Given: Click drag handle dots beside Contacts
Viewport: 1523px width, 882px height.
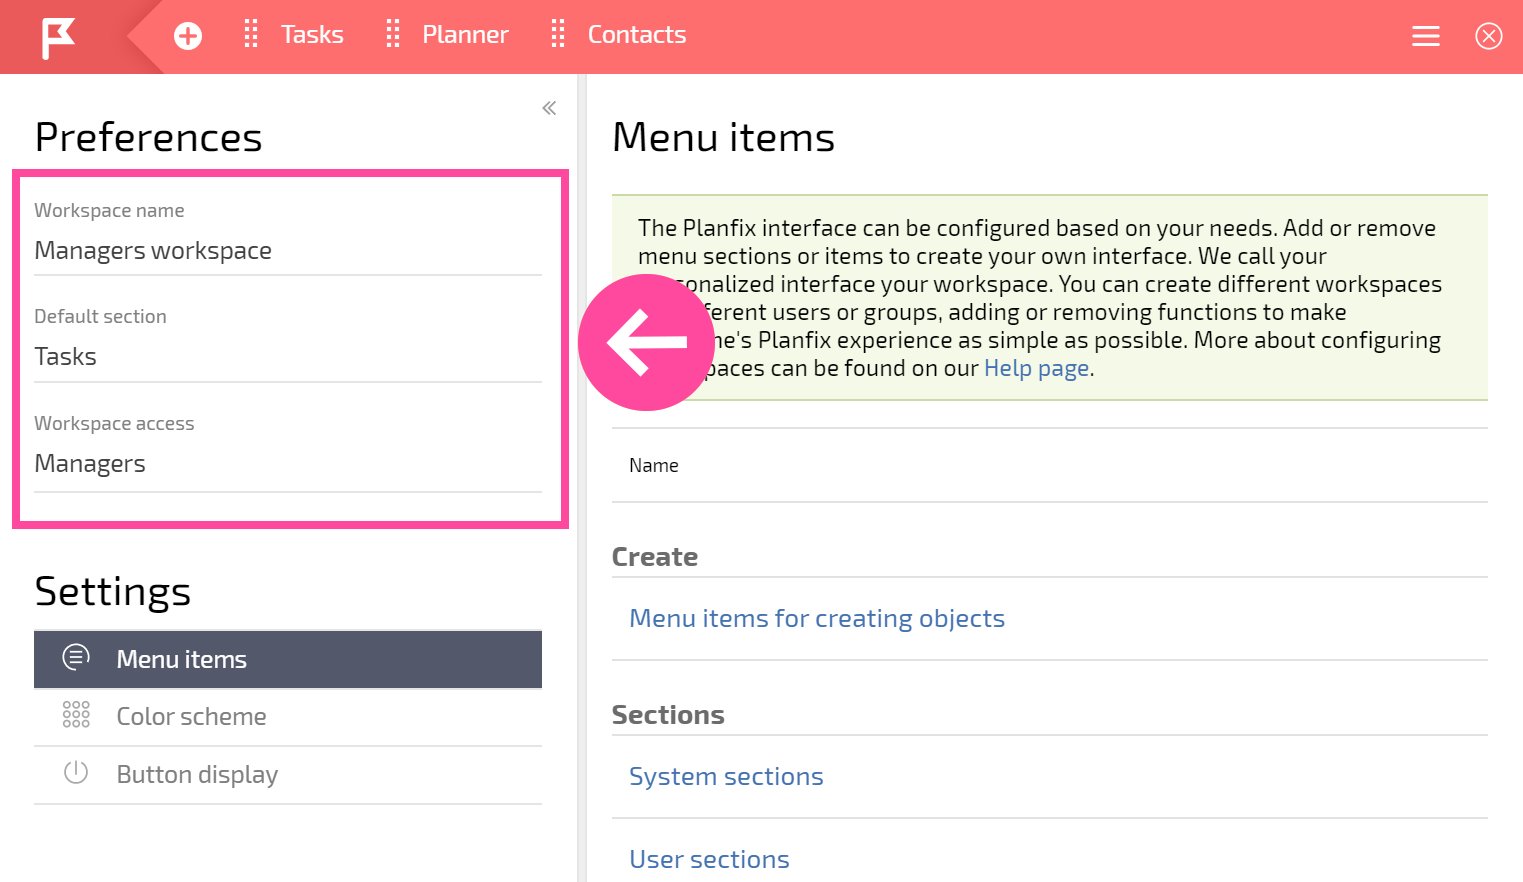Looking at the screenshot, I should (x=558, y=34).
